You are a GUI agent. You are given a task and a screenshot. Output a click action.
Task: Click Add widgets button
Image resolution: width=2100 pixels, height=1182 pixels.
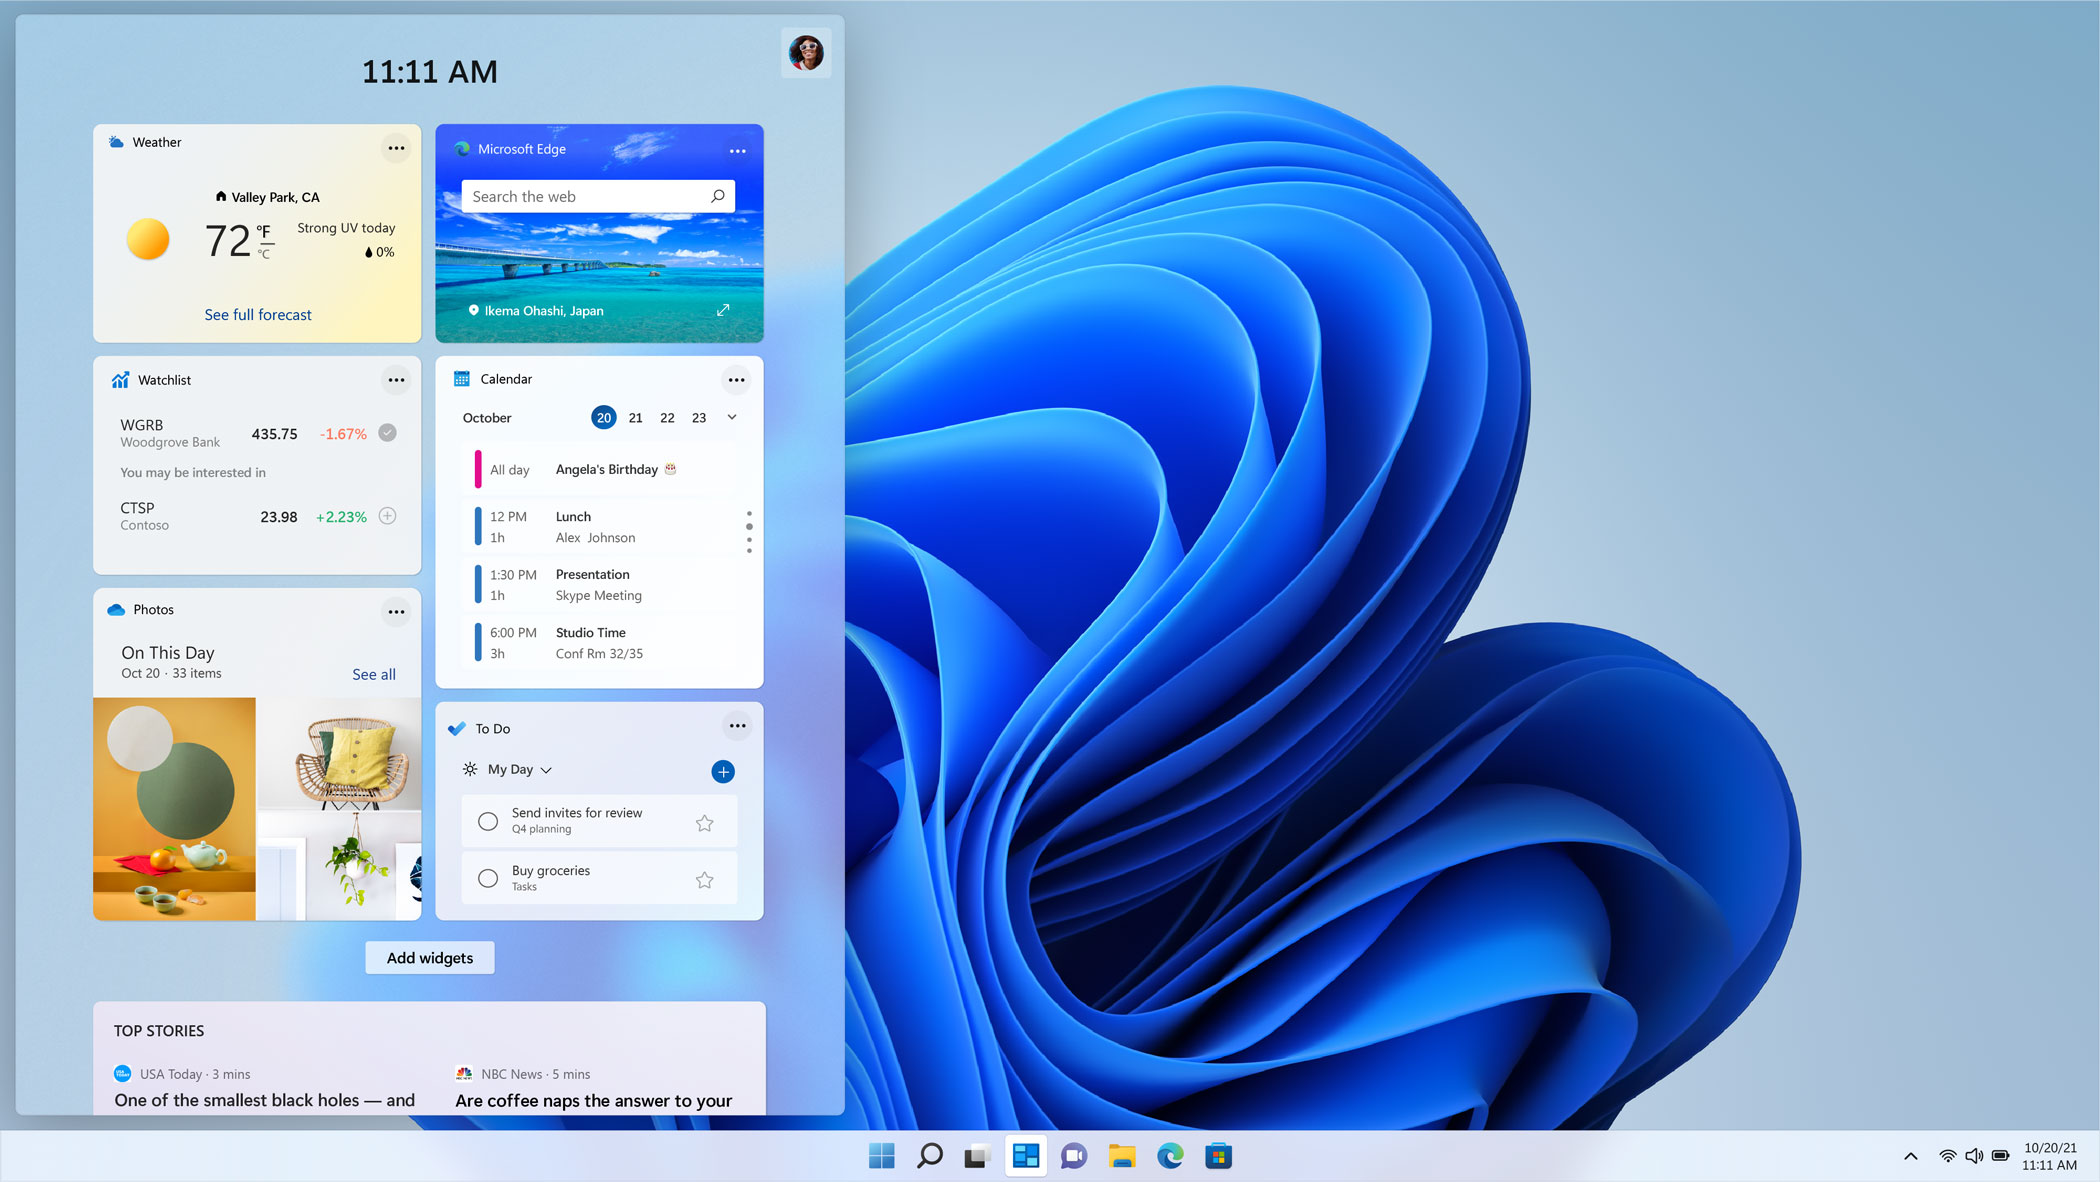pyautogui.click(x=428, y=957)
